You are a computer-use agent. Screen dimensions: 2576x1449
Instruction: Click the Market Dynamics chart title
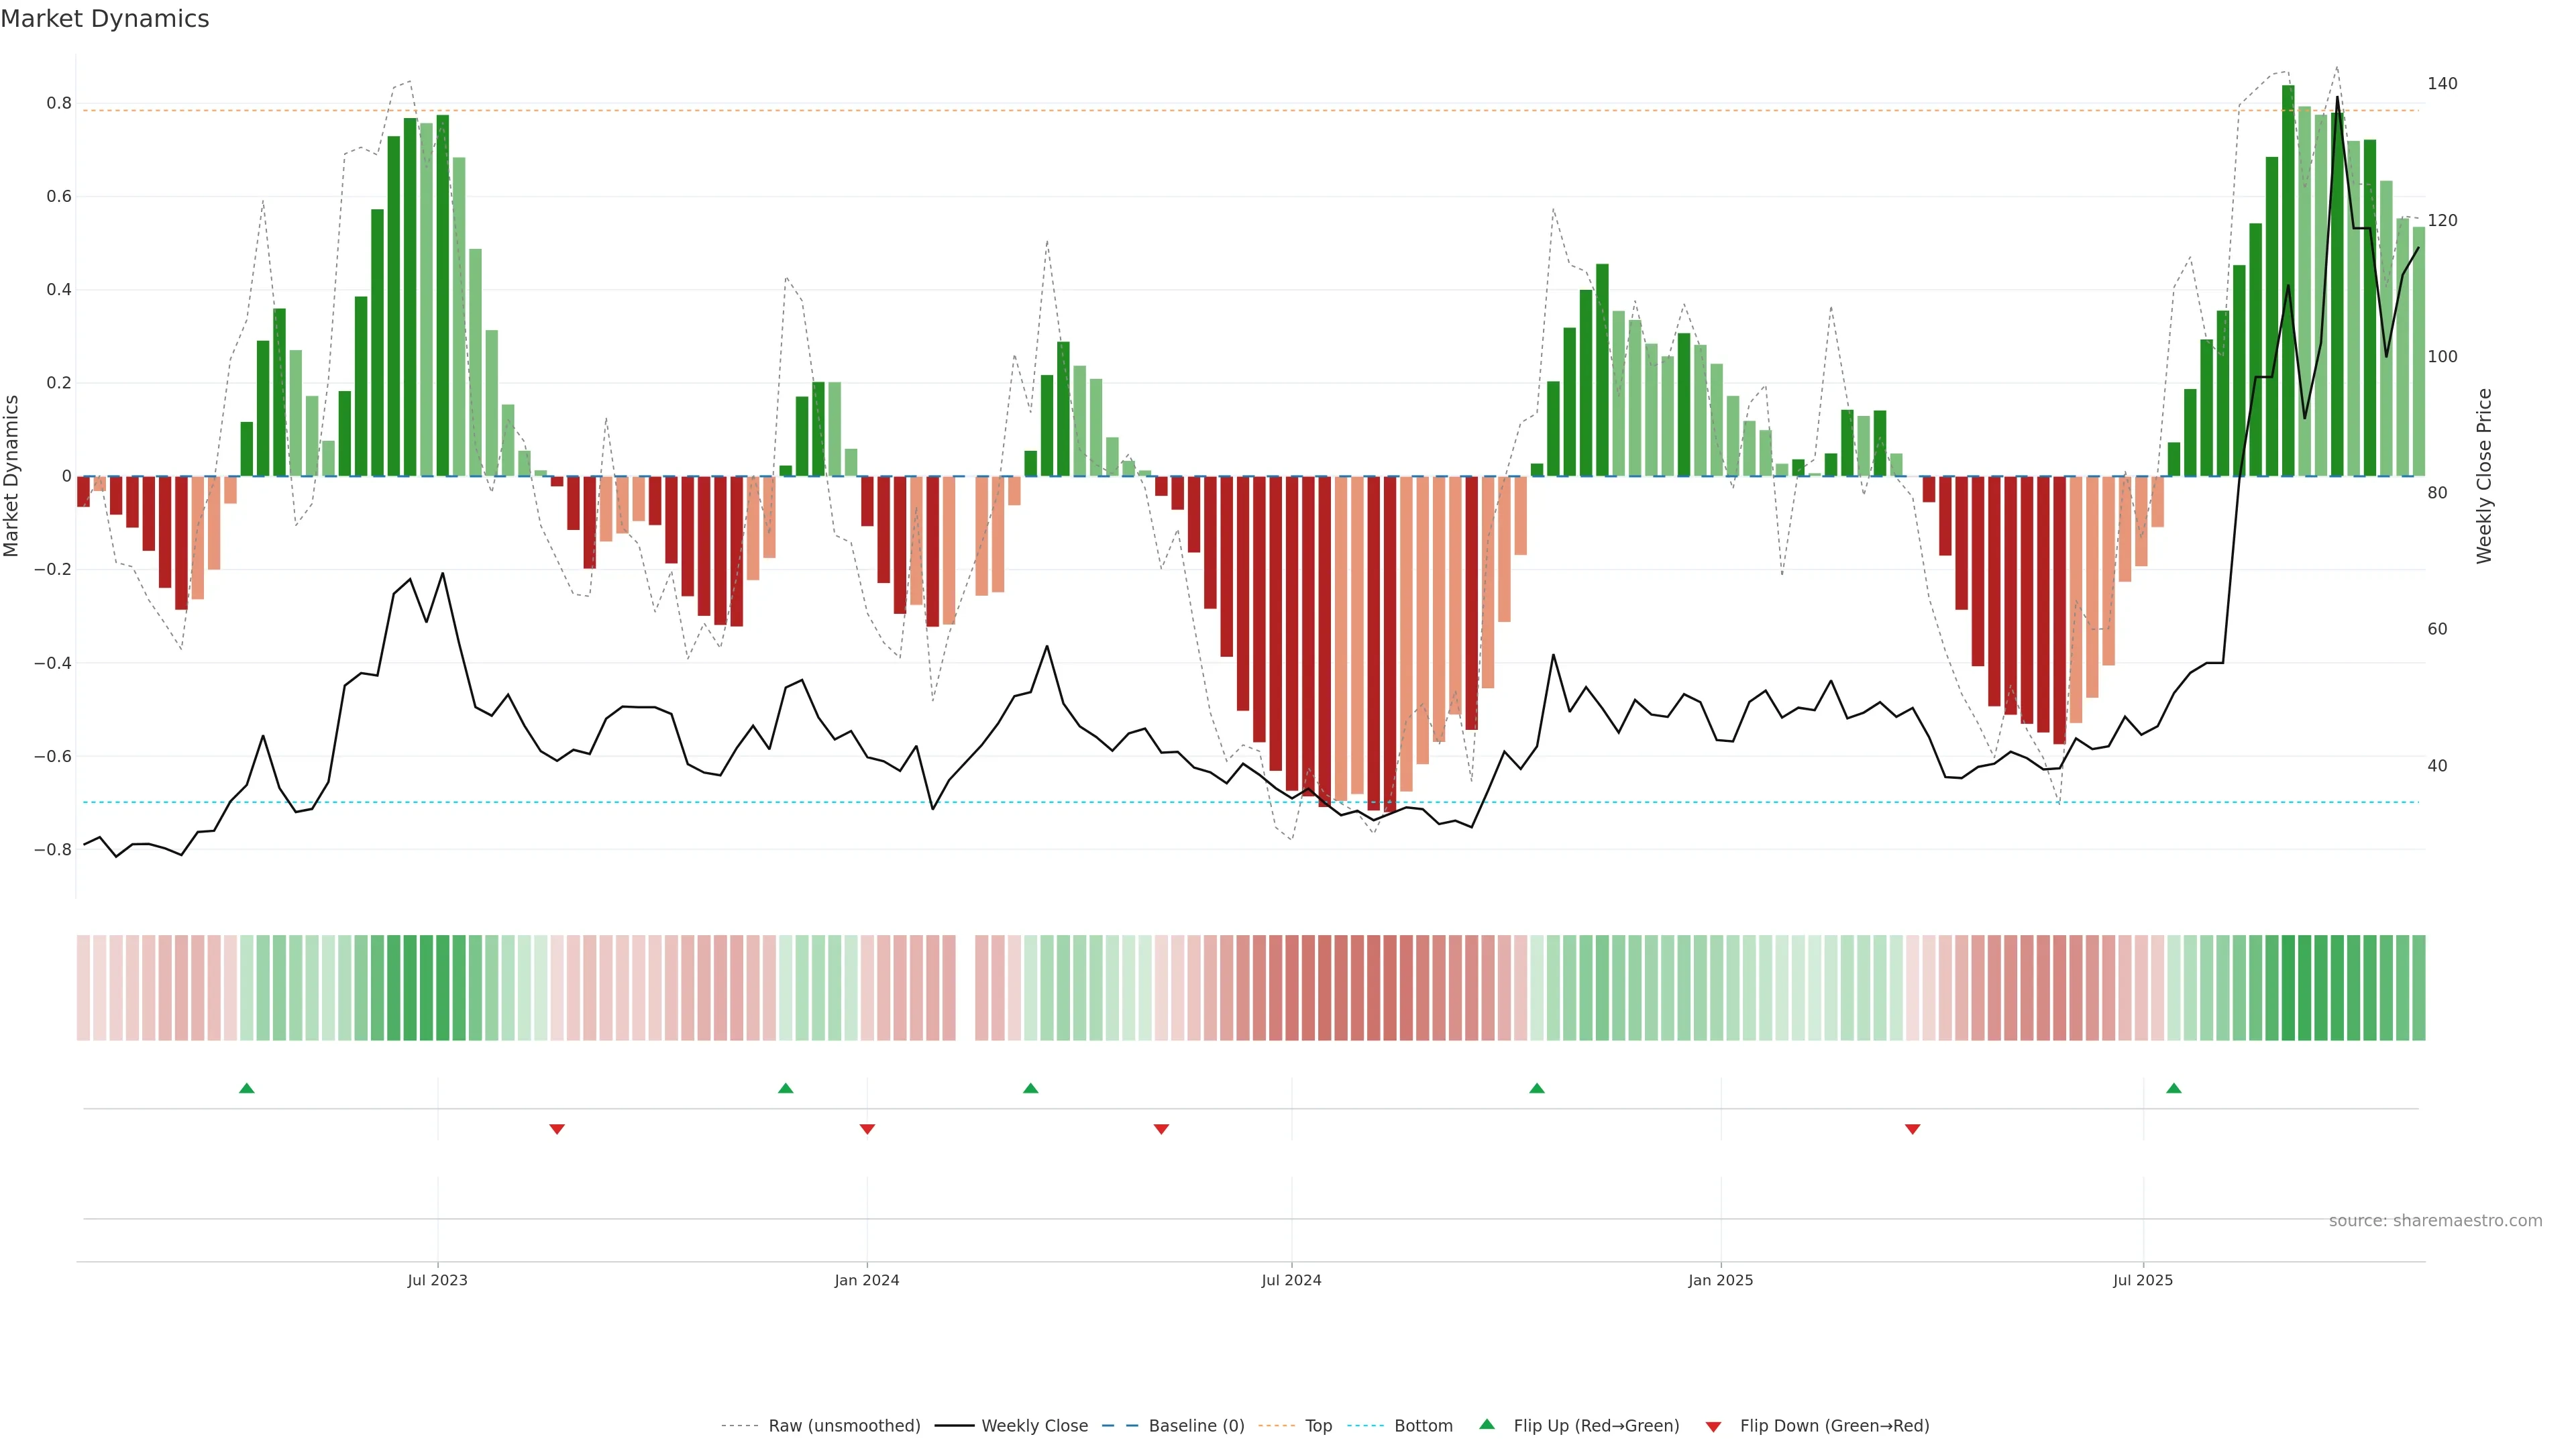pos(105,19)
